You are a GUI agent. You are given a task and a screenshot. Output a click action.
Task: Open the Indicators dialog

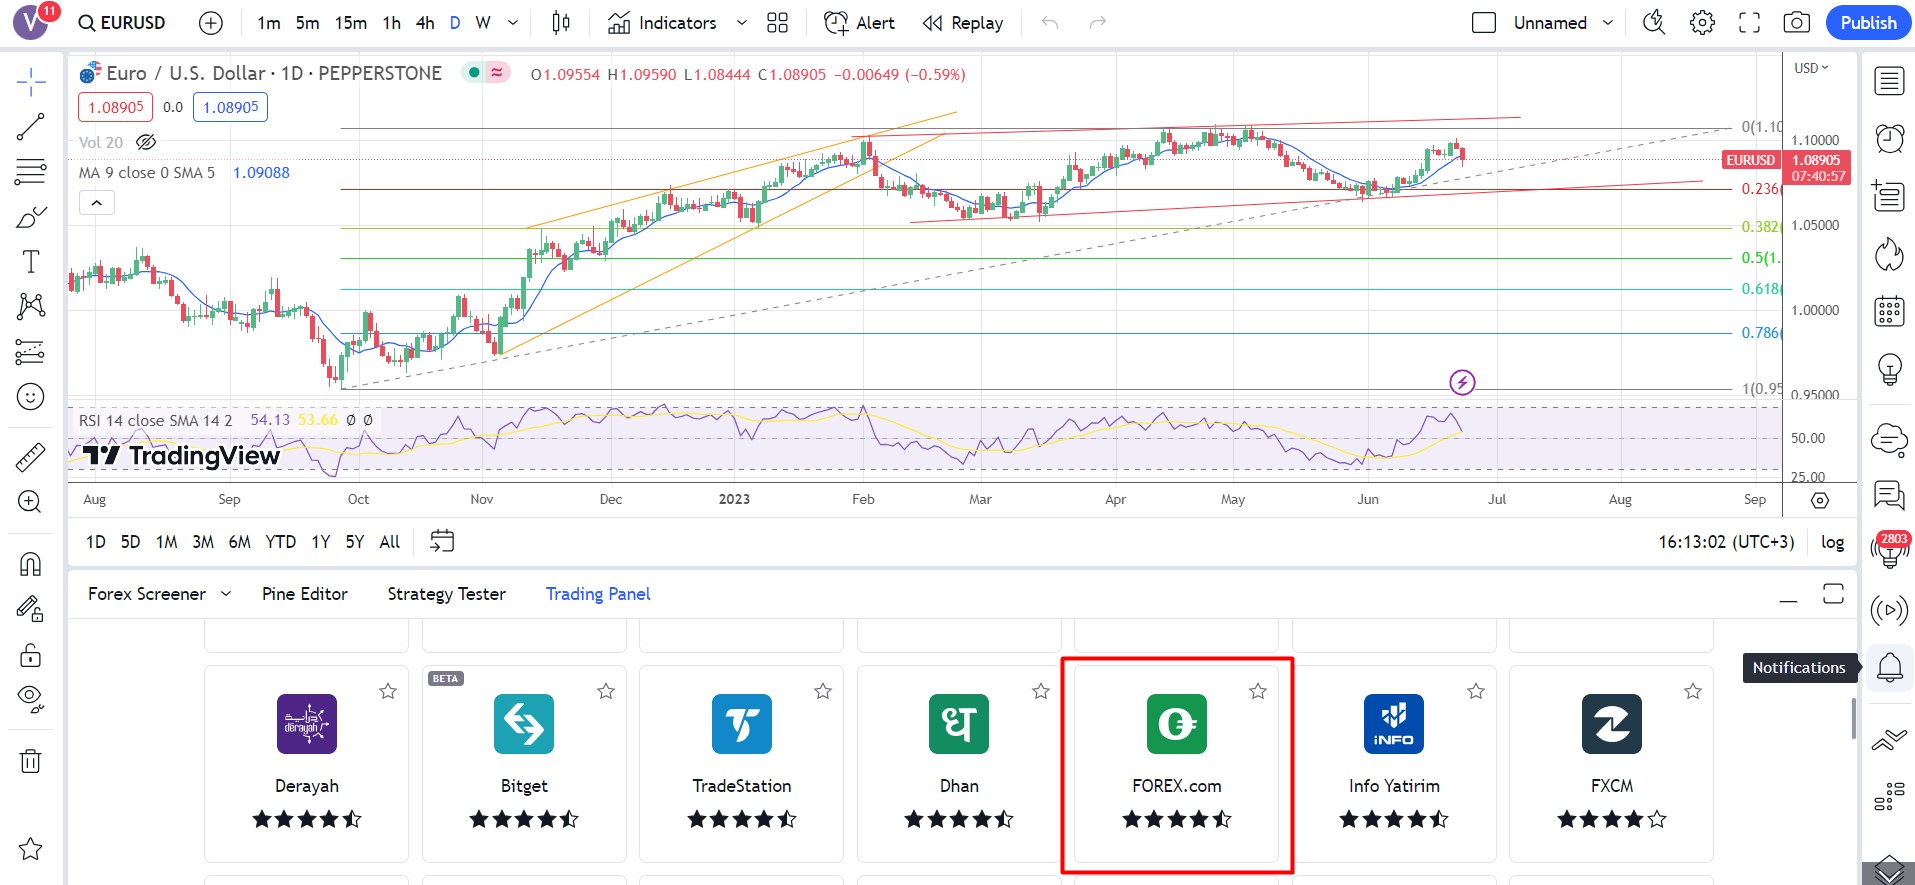(662, 23)
